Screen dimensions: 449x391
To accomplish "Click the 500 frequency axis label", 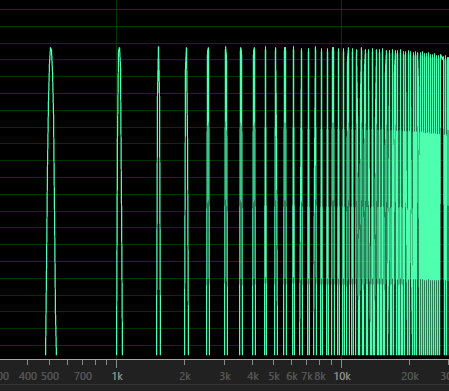I will point(50,376).
